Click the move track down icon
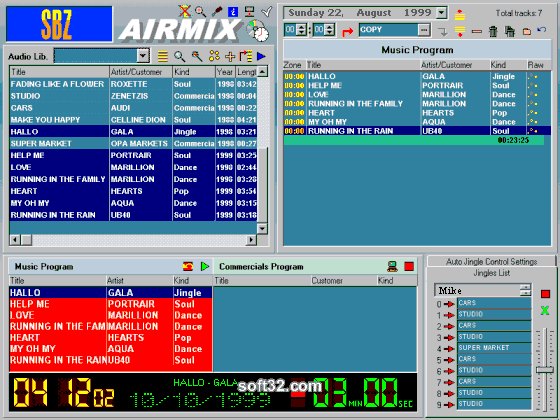560x420 pixels. [460, 31]
